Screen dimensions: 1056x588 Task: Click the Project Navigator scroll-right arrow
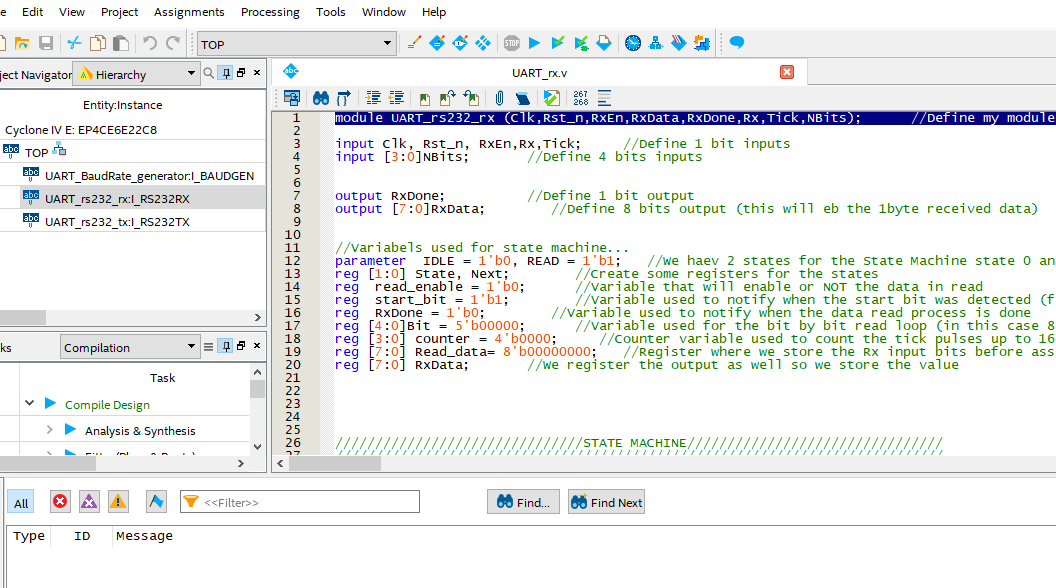tap(257, 317)
